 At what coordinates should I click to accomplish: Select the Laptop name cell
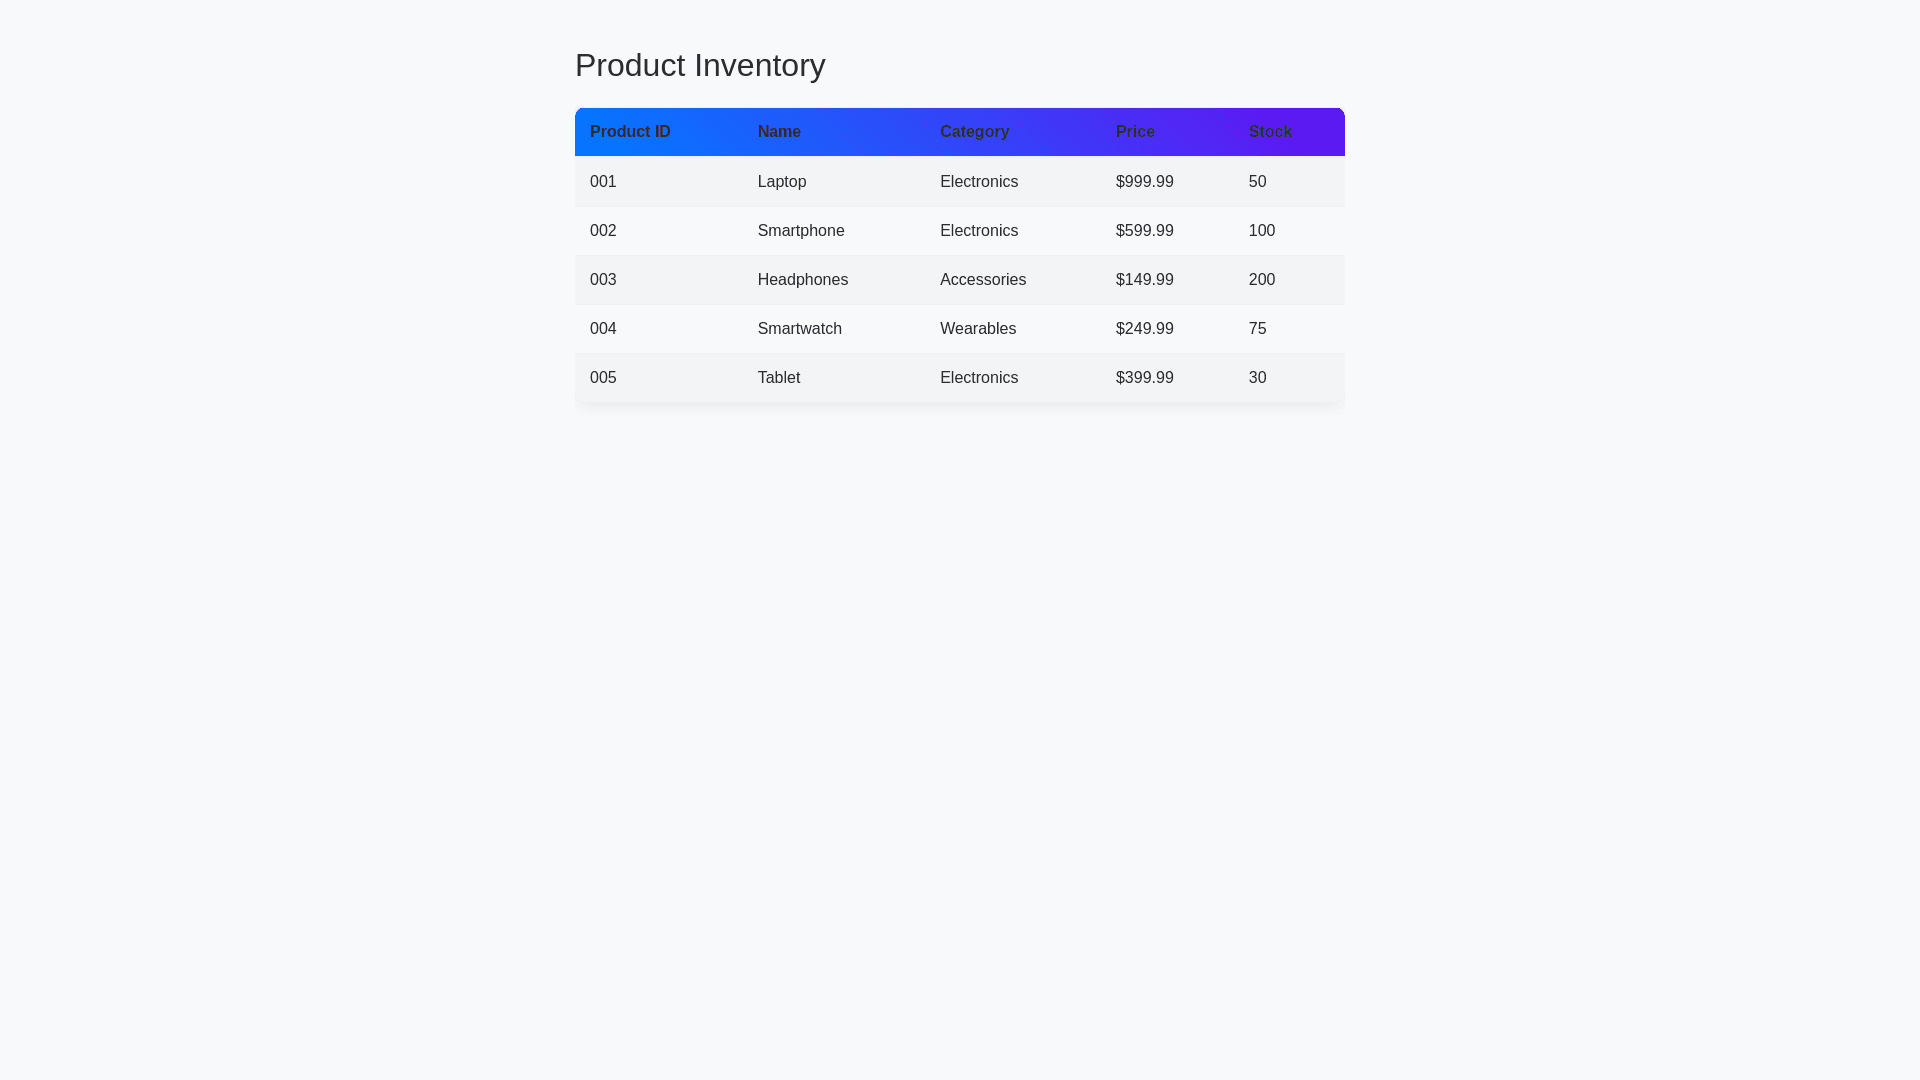tap(782, 182)
